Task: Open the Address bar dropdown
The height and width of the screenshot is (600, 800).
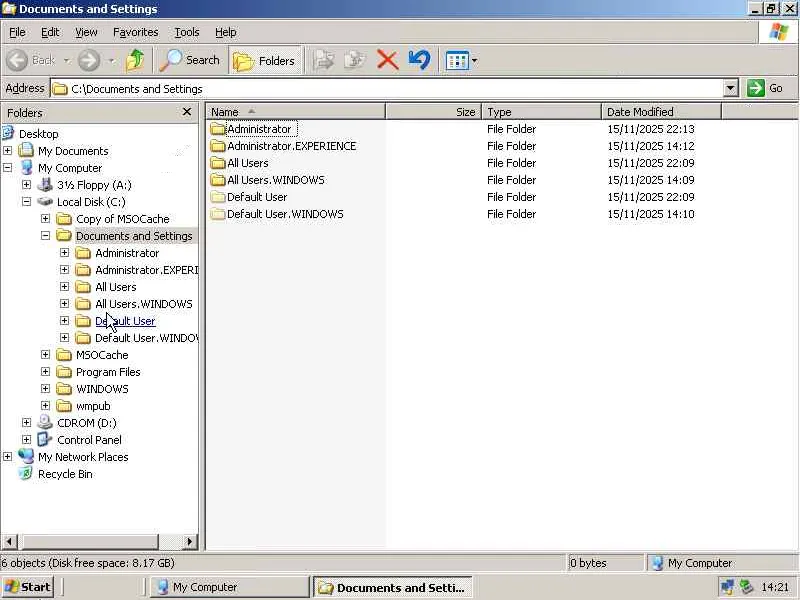Action: point(731,88)
